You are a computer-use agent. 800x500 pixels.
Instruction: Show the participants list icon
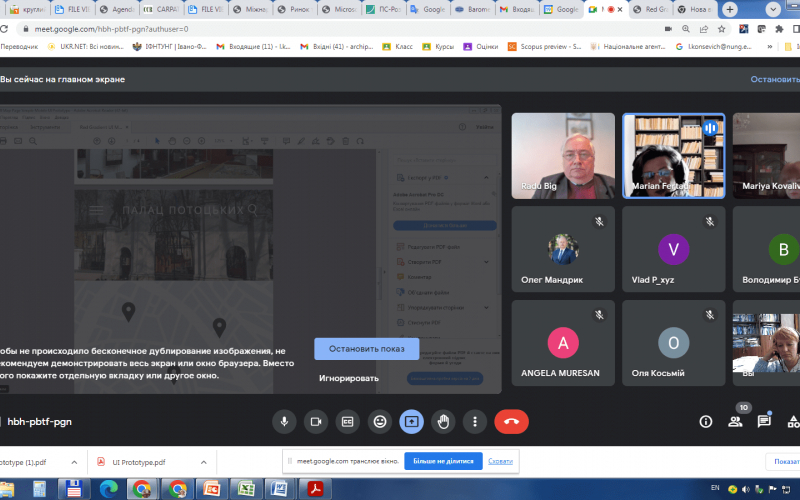point(735,421)
